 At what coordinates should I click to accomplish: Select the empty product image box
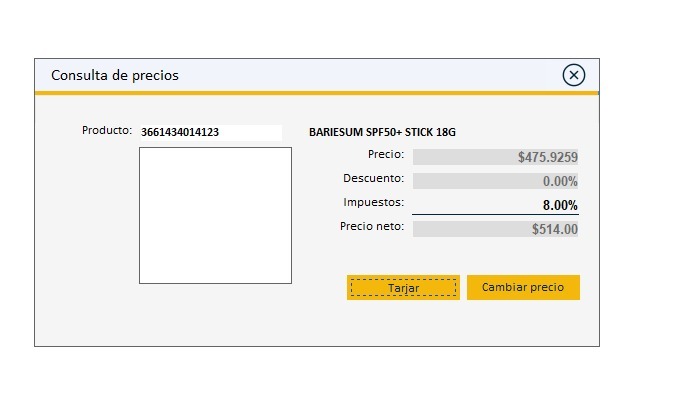pos(215,215)
